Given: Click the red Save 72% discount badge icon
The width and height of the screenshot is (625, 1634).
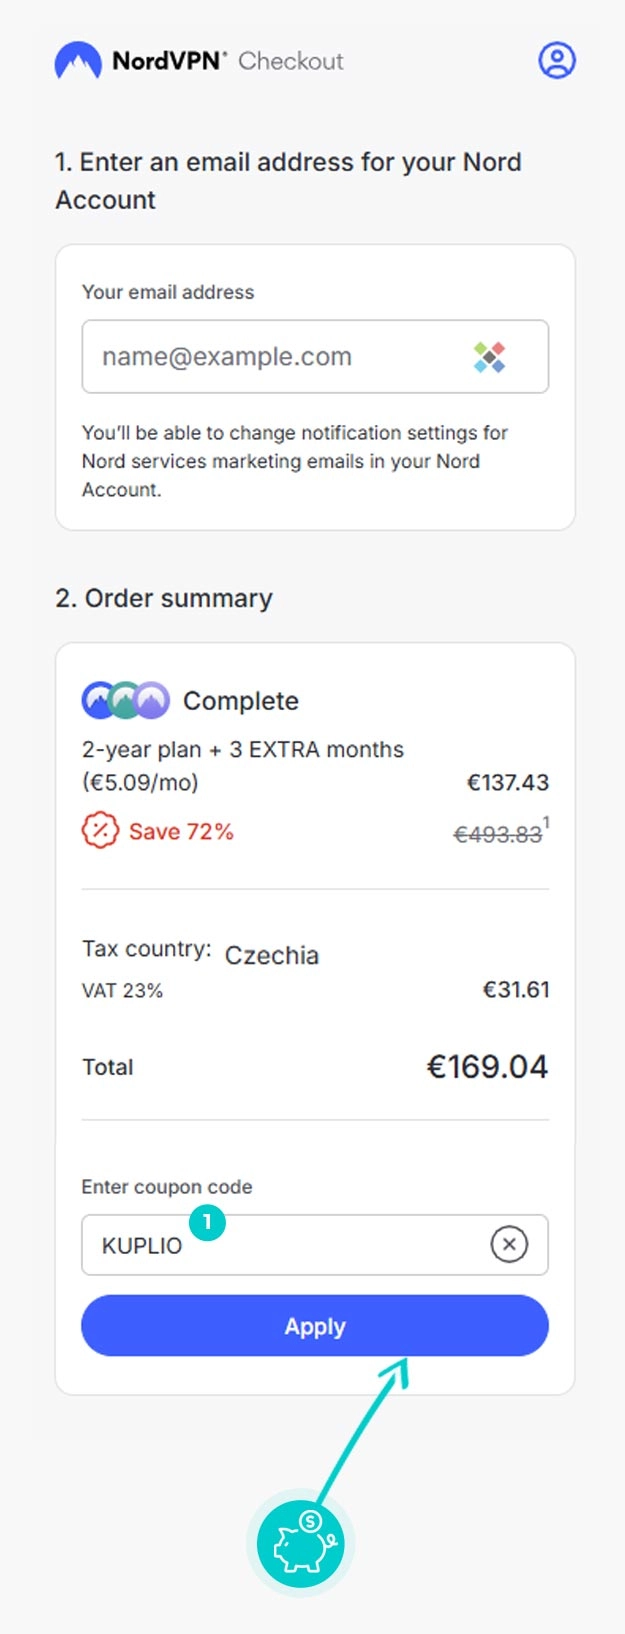Looking at the screenshot, I should point(99,831).
